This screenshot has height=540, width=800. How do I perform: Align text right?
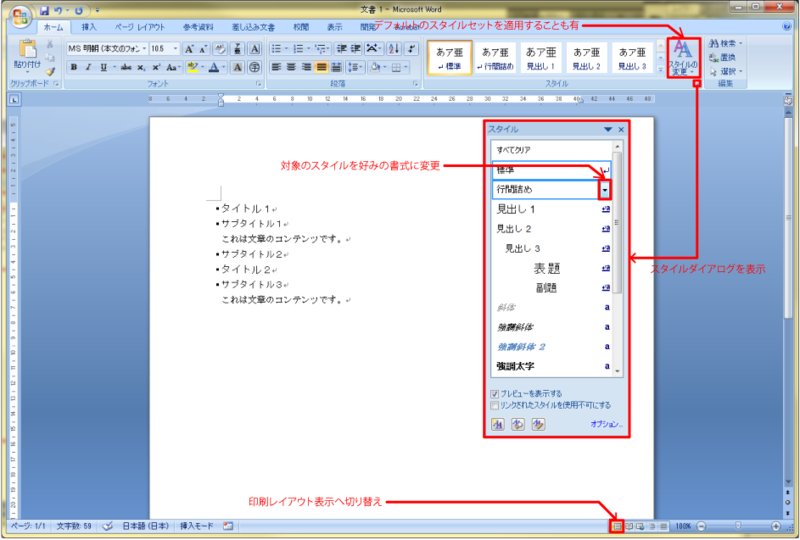[x=306, y=67]
